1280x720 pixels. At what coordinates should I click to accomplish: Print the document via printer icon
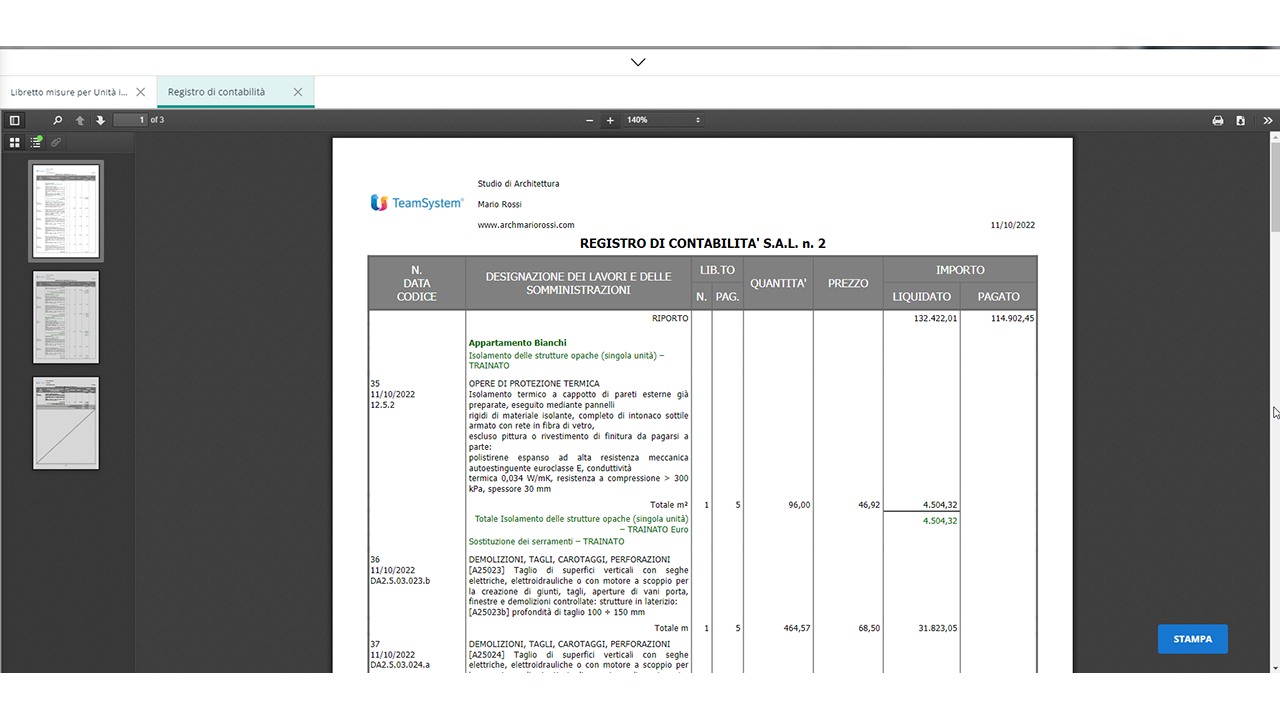(1218, 120)
